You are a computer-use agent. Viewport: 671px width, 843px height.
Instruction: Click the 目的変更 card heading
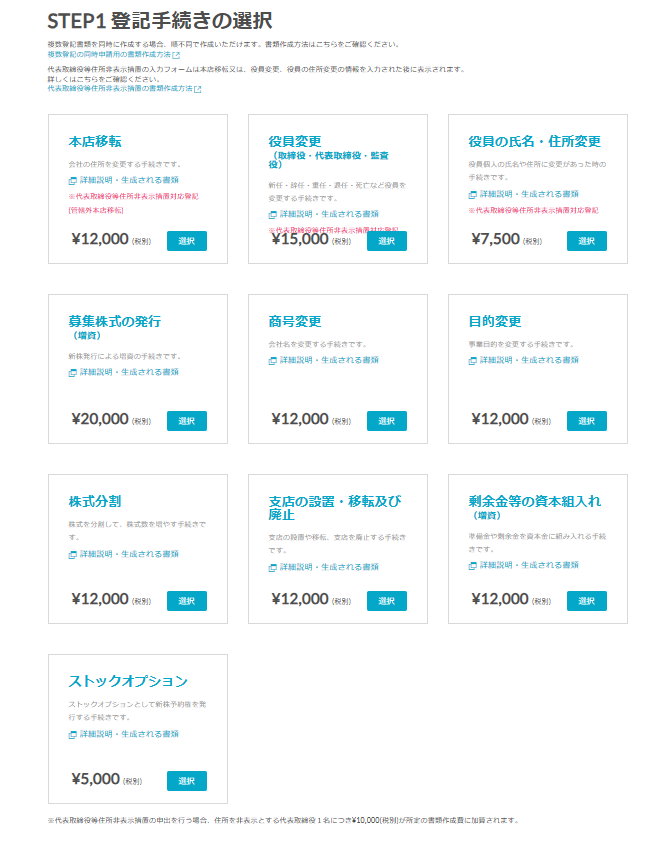(x=495, y=322)
